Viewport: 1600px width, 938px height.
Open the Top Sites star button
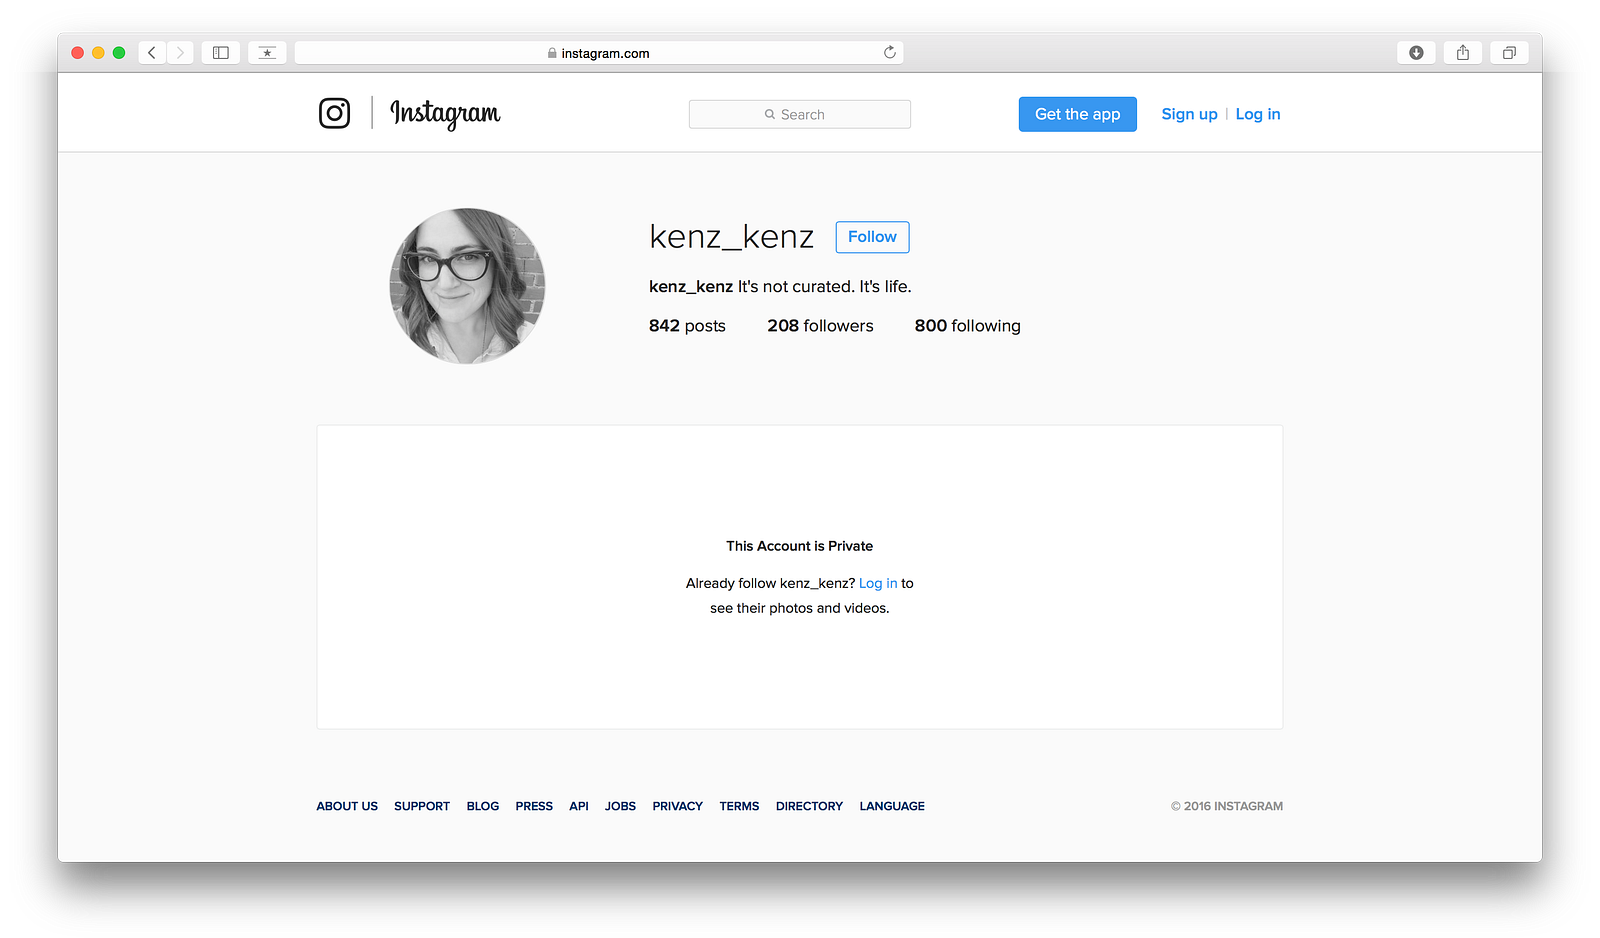(x=267, y=53)
